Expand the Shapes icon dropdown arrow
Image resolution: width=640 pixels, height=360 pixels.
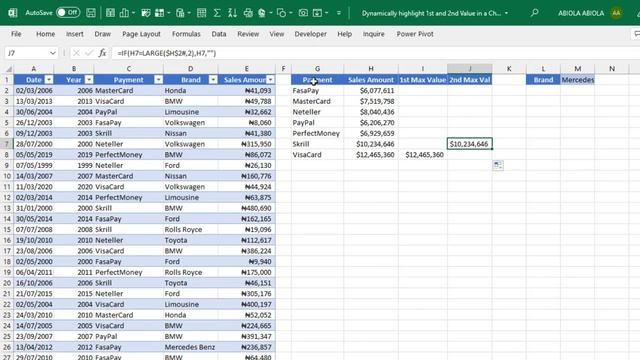pyautogui.click(x=291, y=13)
